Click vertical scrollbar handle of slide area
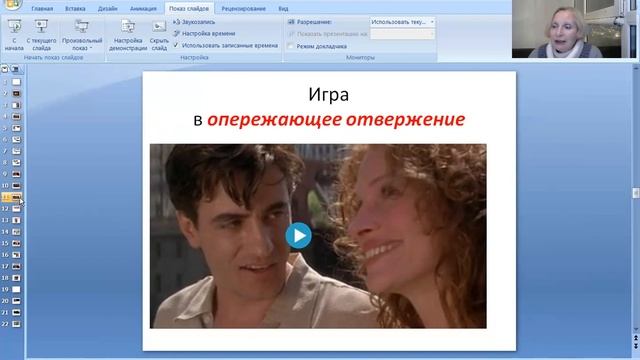Image resolution: width=640 pixels, height=360 pixels. coord(636,193)
